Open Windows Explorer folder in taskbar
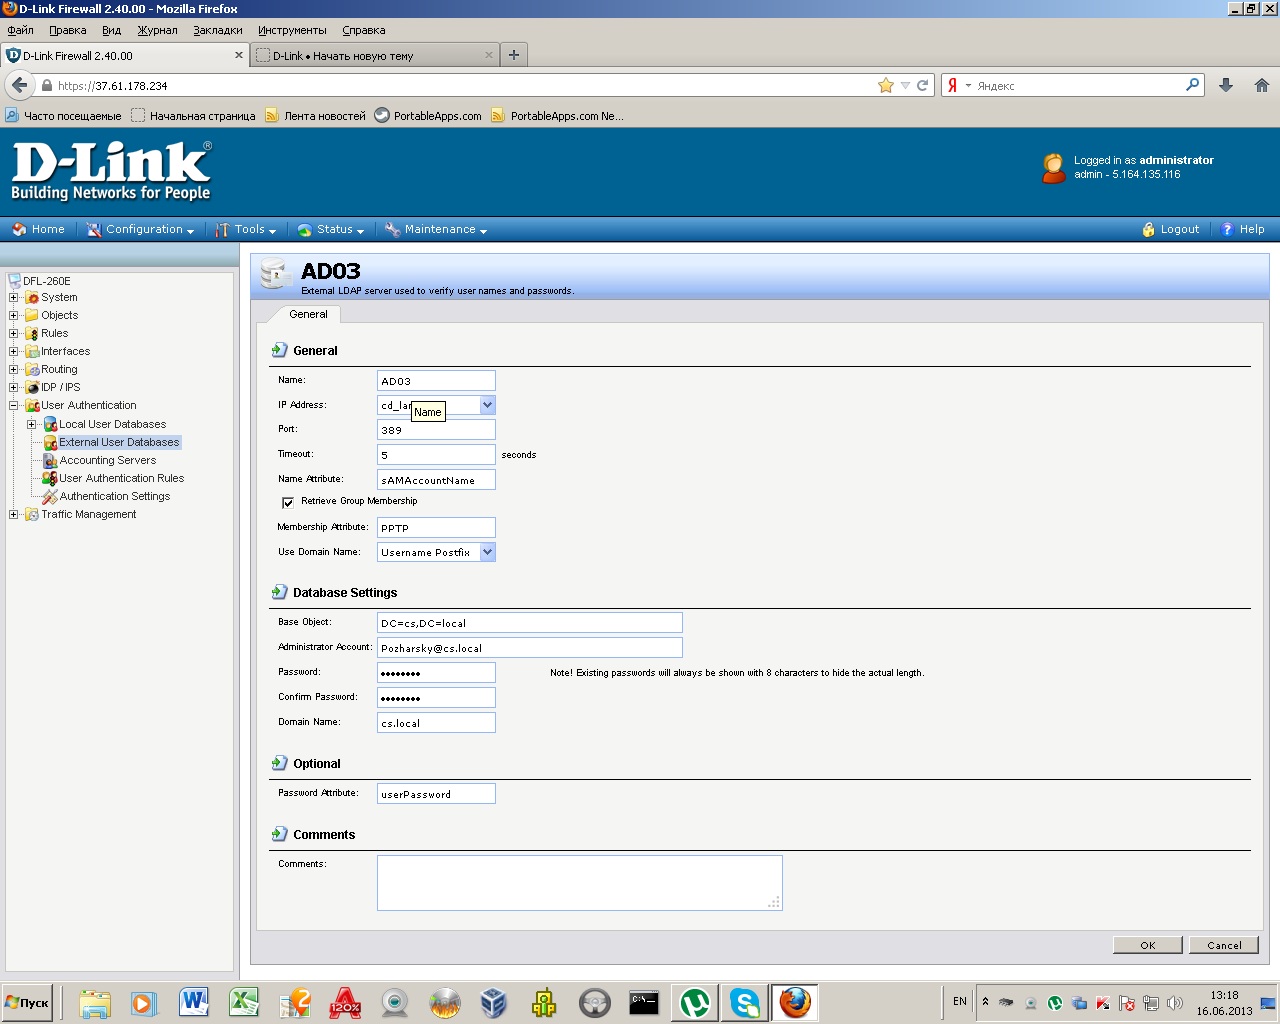This screenshot has height=1024, width=1280. (95, 1002)
